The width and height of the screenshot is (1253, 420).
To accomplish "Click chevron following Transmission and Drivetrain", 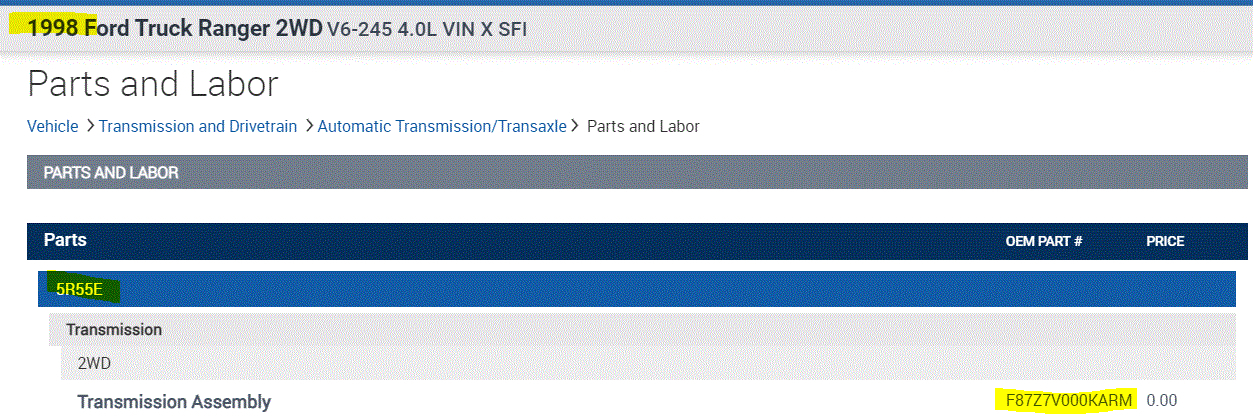I will [308, 126].
